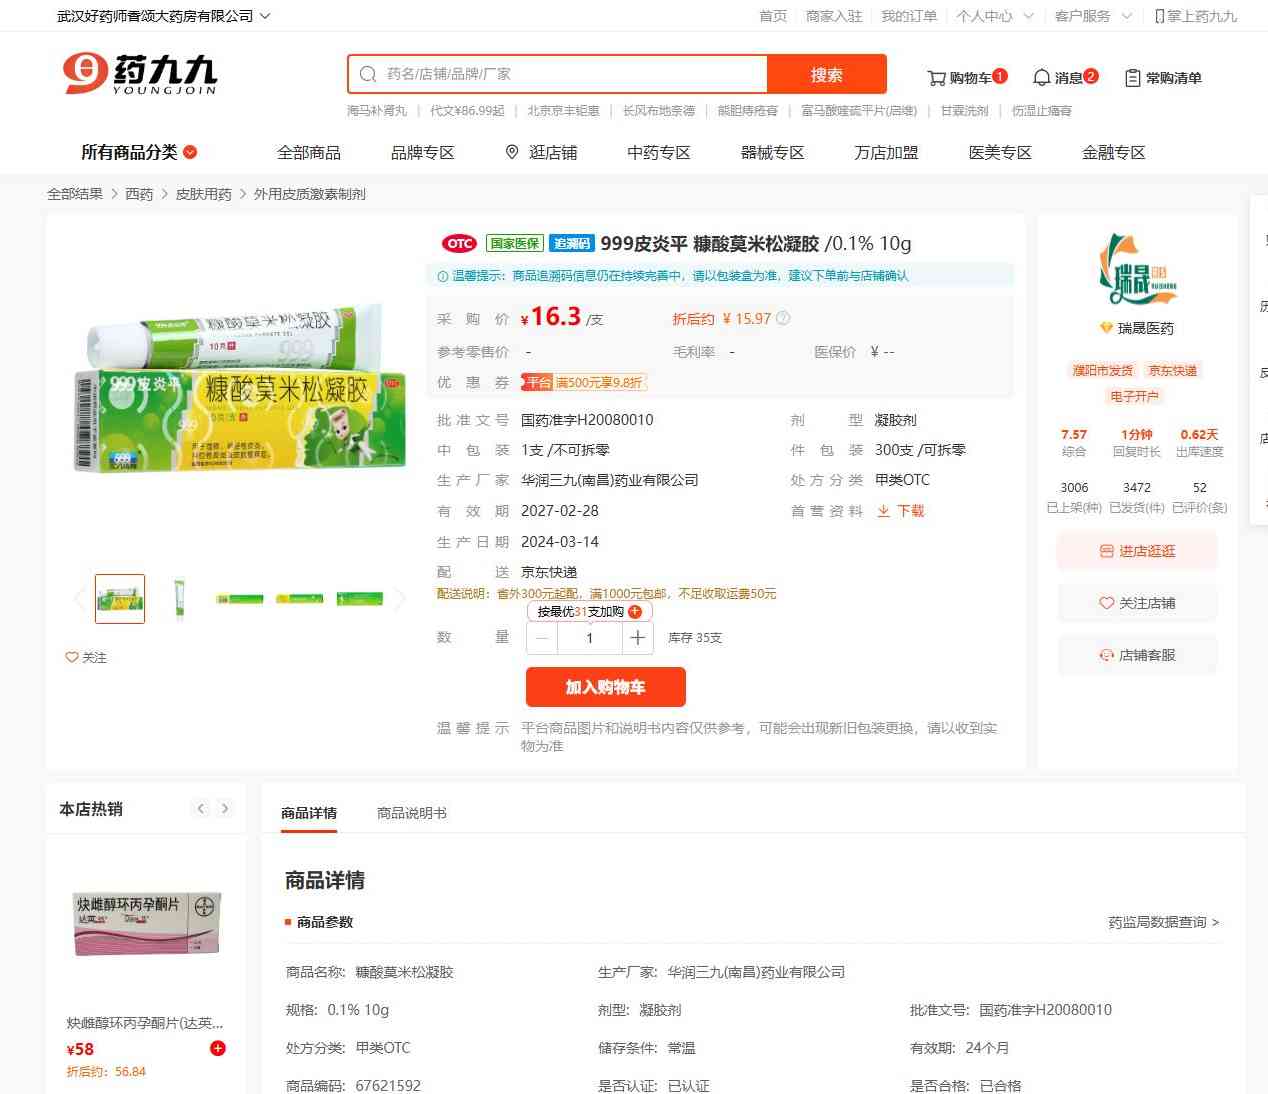1268x1094 pixels.
Task: Click the download icon for 首营资料
Action: [x=884, y=511]
